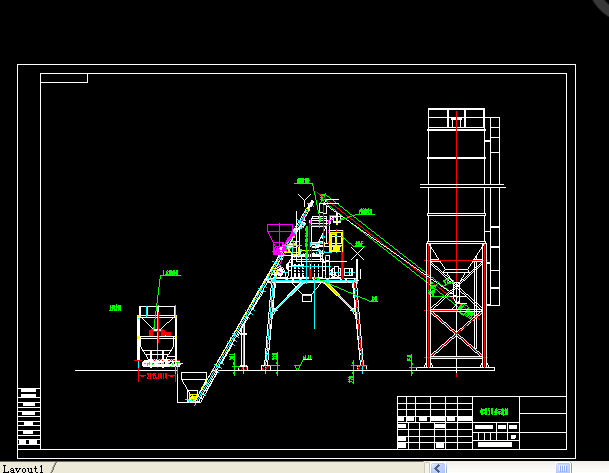Select the yellow cabinet on the mixing platform
The width and height of the screenshot is (609, 473).
[336, 240]
